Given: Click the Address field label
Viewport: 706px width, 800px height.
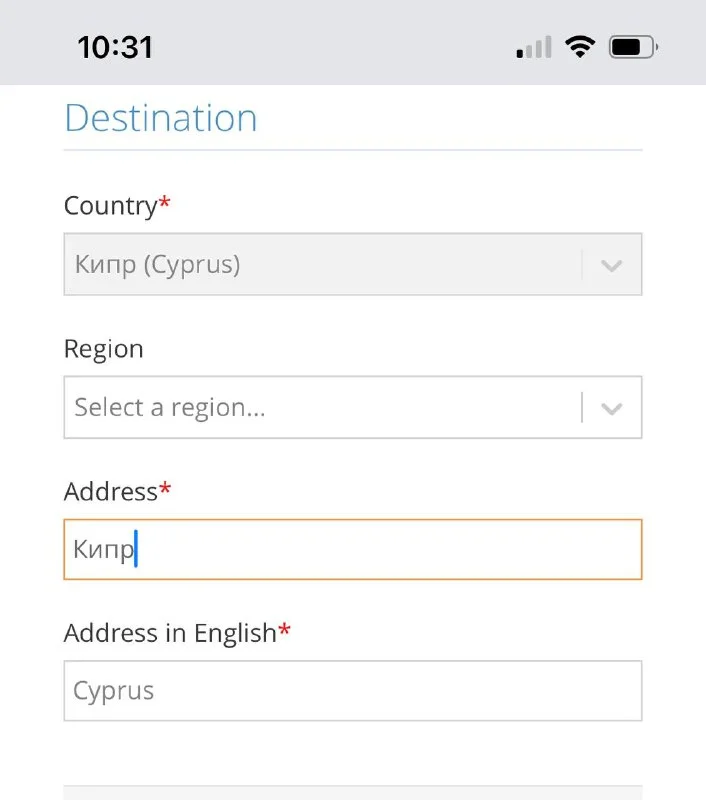Looking at the screenshot, I should pos(110,491).
